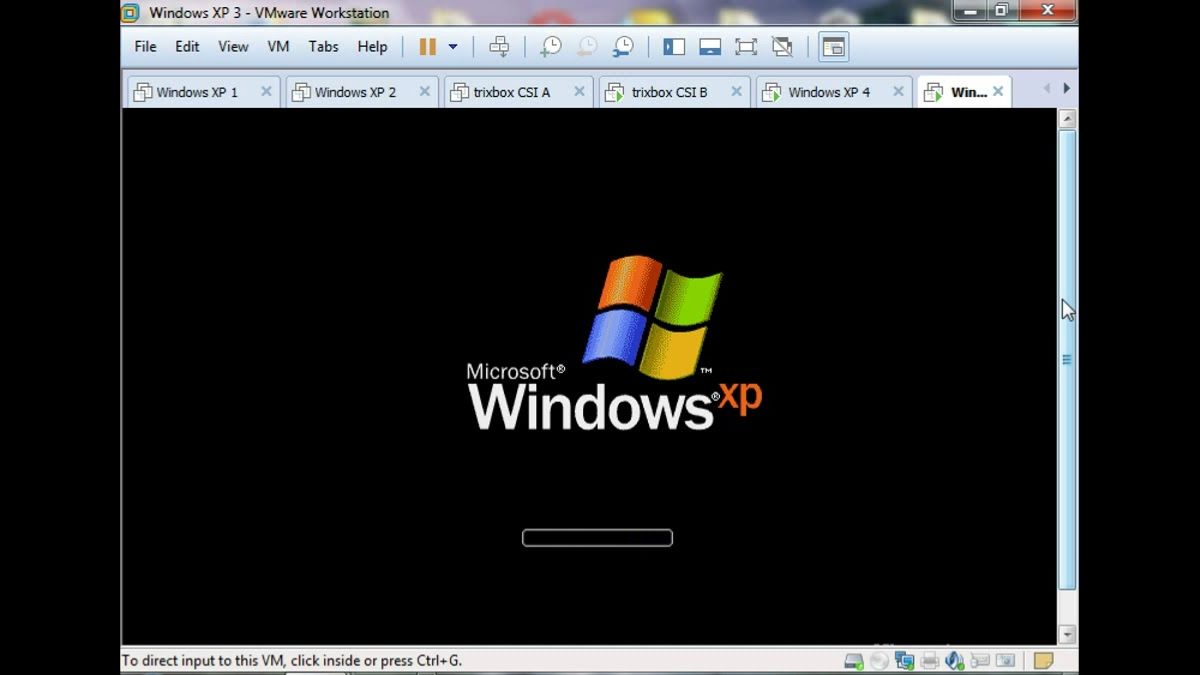Open the snapshot manager icon
1200x675 pixels.
(623, 47)
